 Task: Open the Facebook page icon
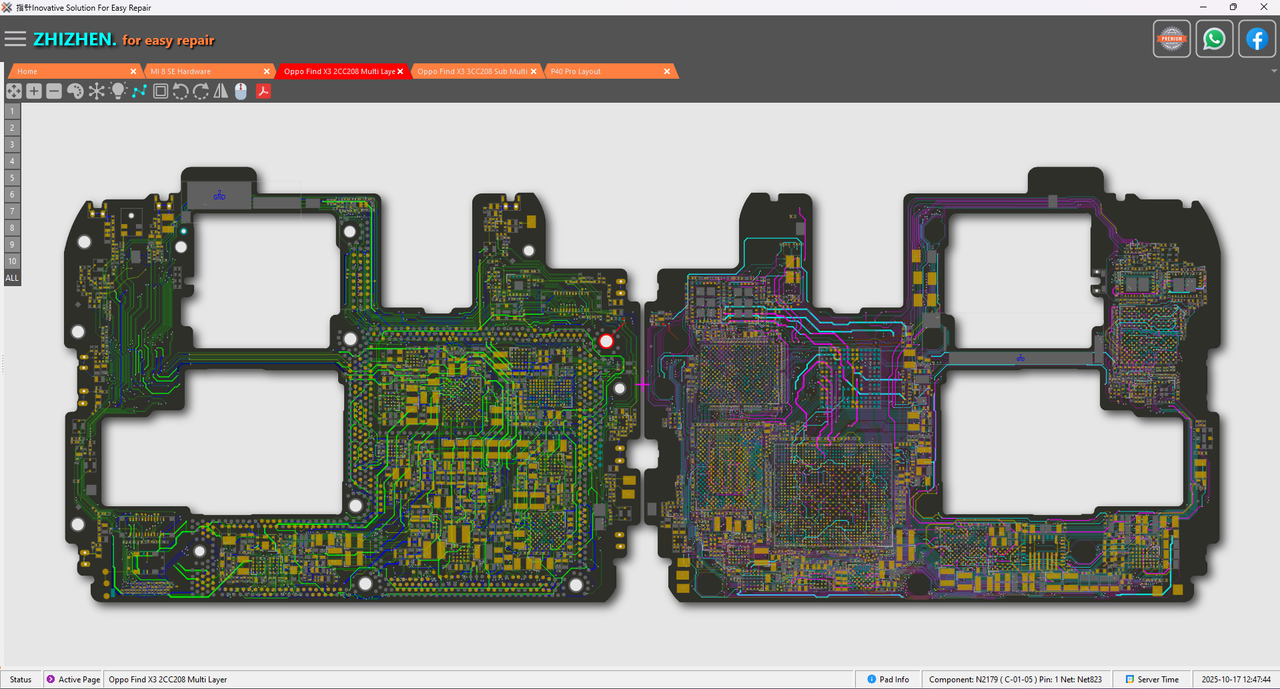click(1257, 39)
